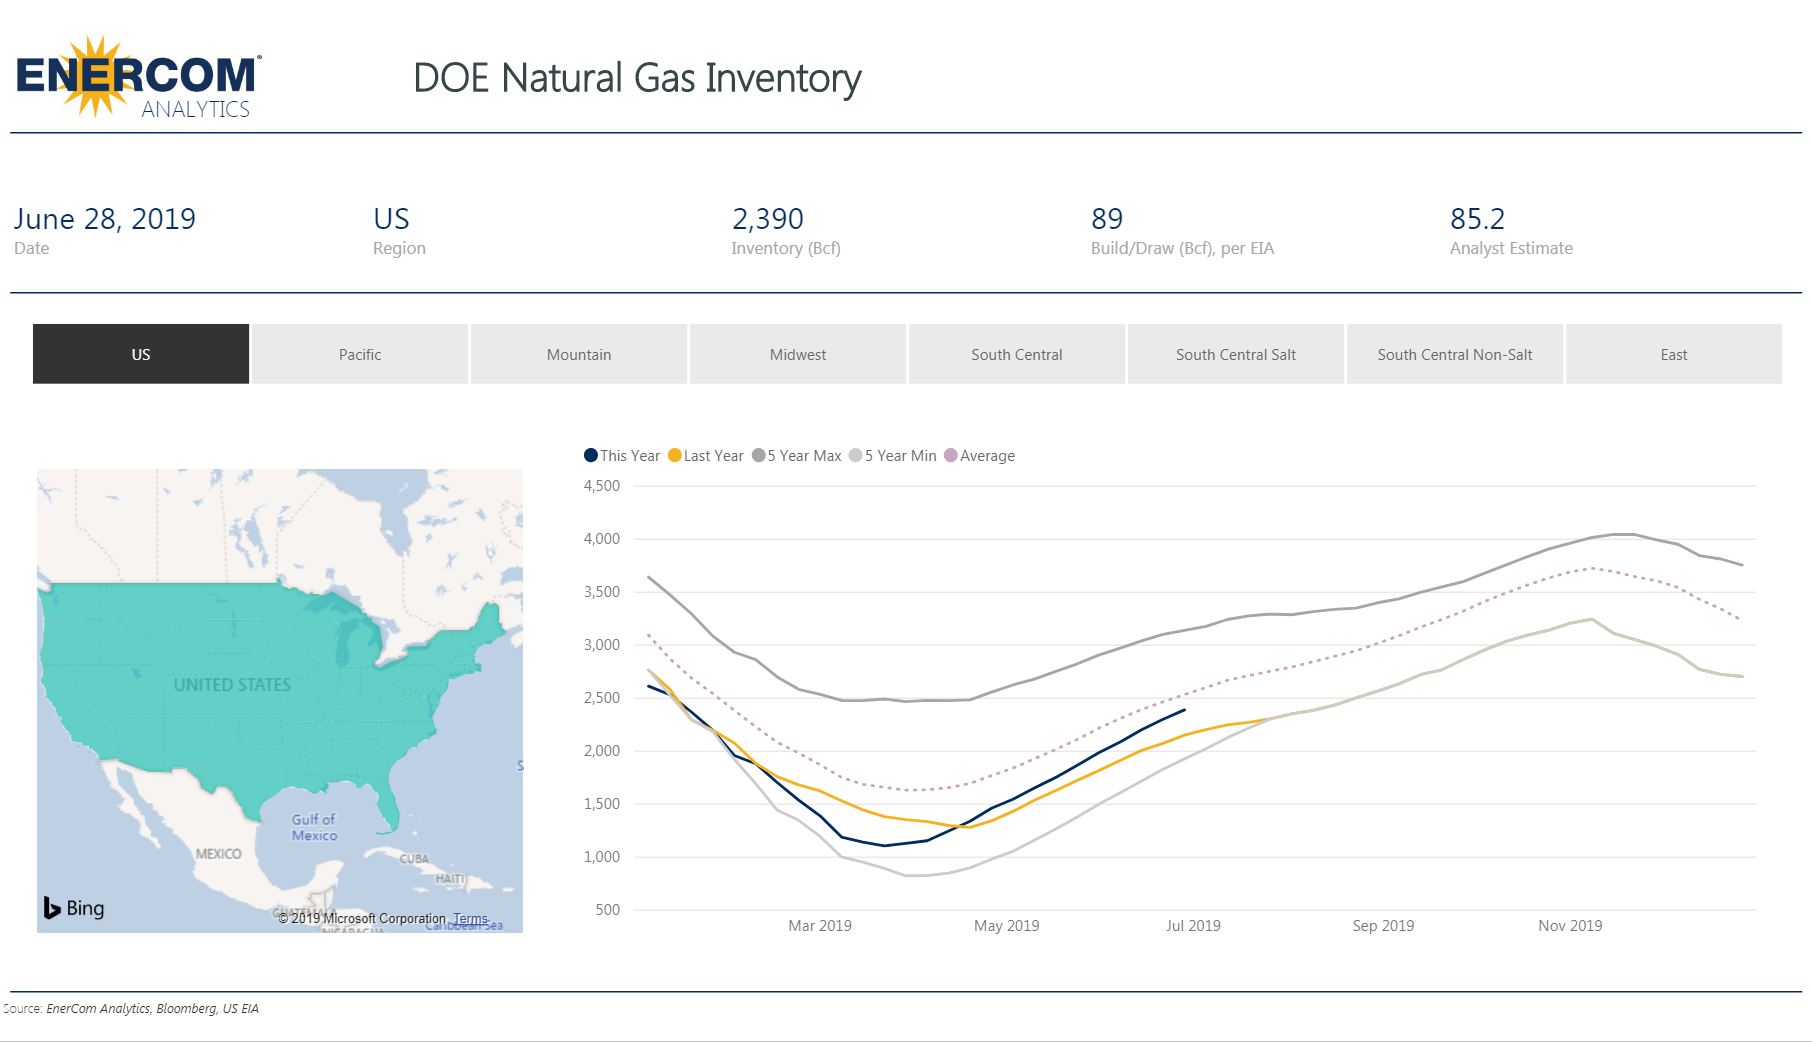Viewport: 1812px width, 1042px height.
Task: Switch to South Central Salt tab
Action: [1236, 354]
